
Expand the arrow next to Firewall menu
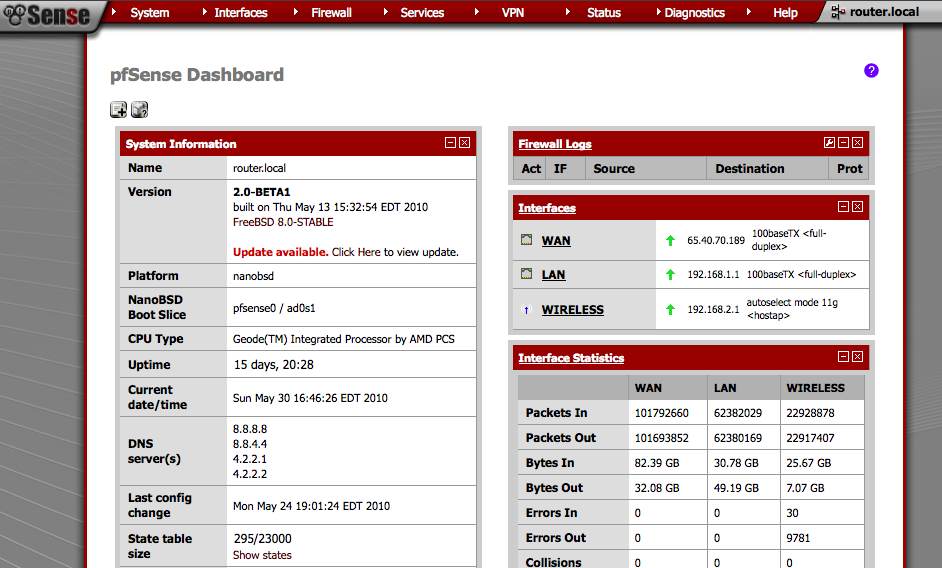(x=296, y=11)
